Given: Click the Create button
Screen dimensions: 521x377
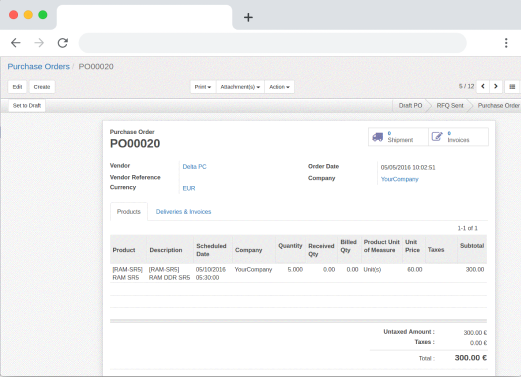Looking at the screenshot, I should pos(42,87).
